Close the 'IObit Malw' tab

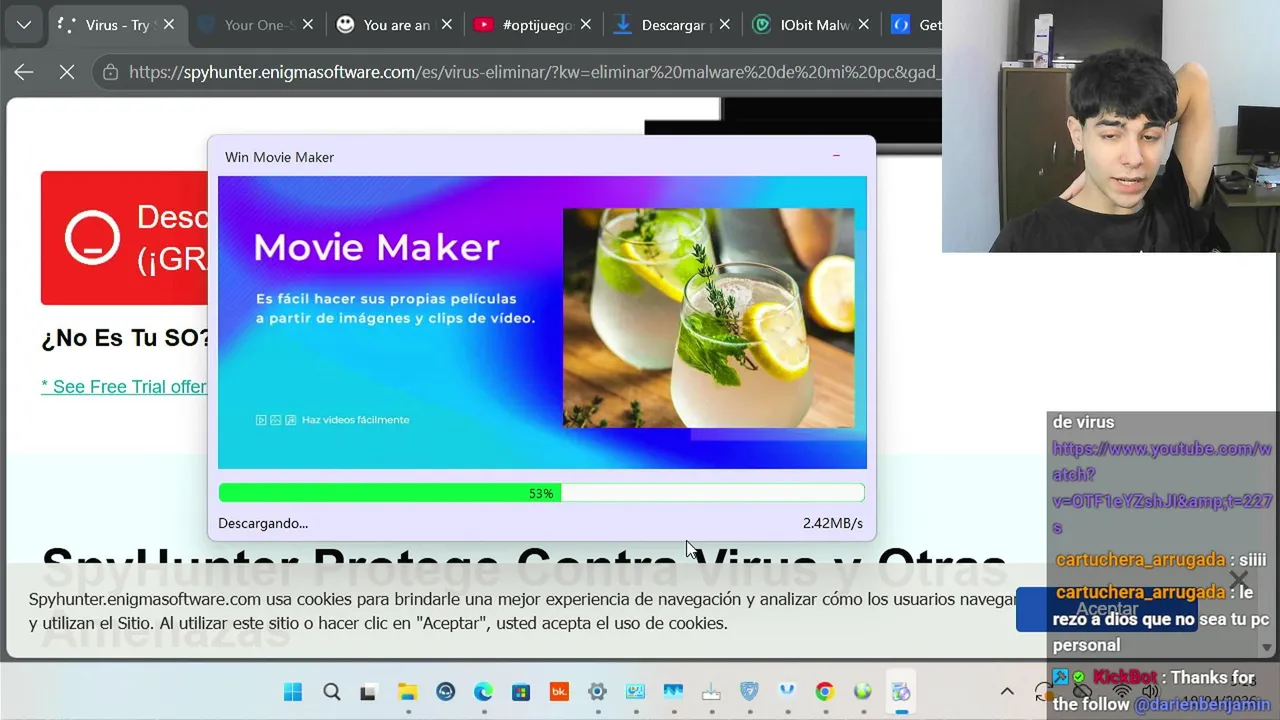coord(863,25)
